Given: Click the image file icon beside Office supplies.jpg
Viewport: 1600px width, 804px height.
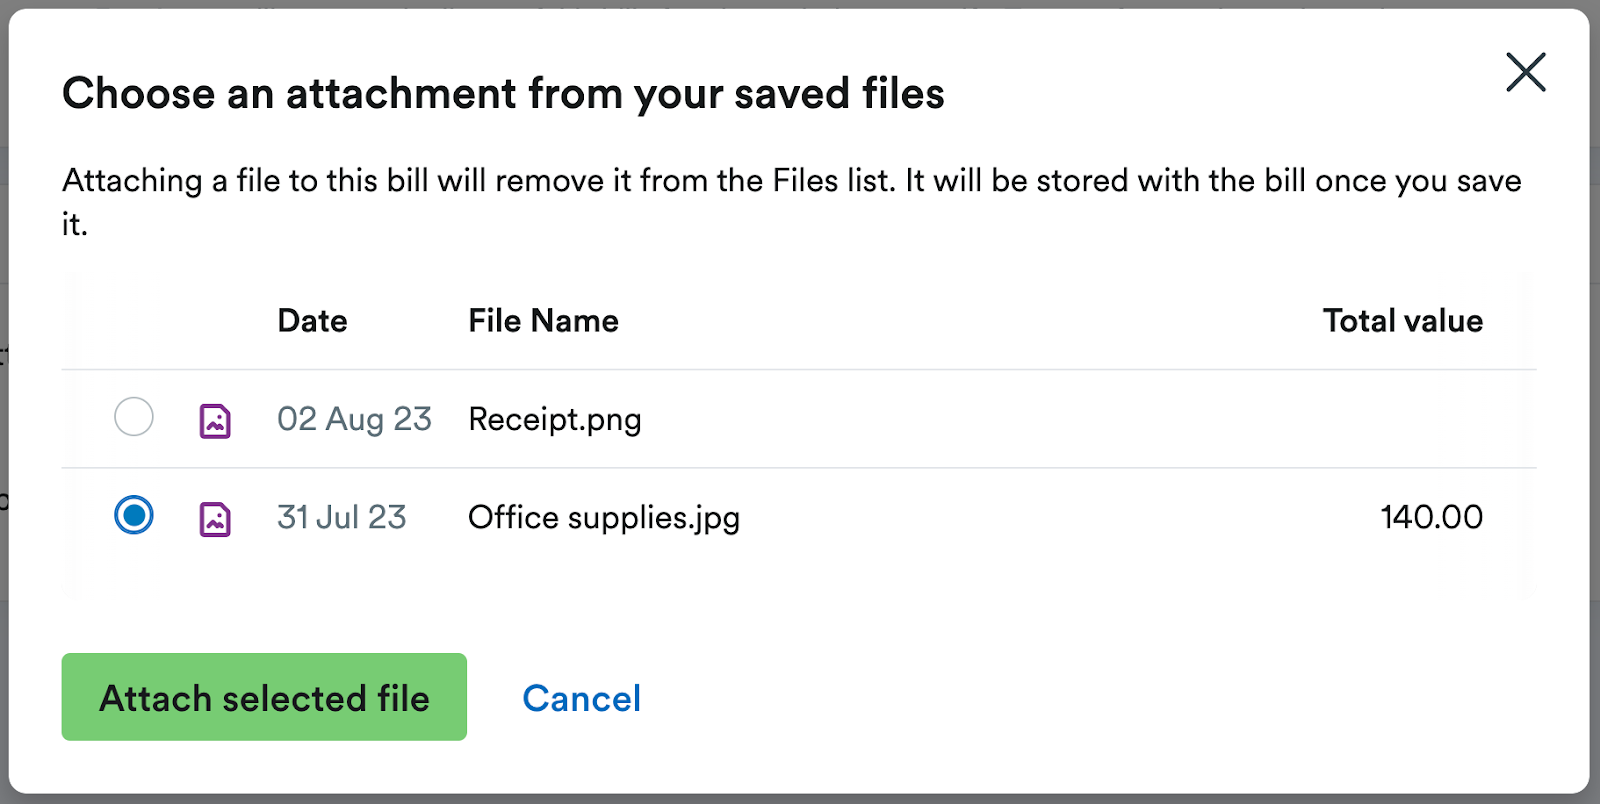Looking at the screenshot, I should click(215, 517).
